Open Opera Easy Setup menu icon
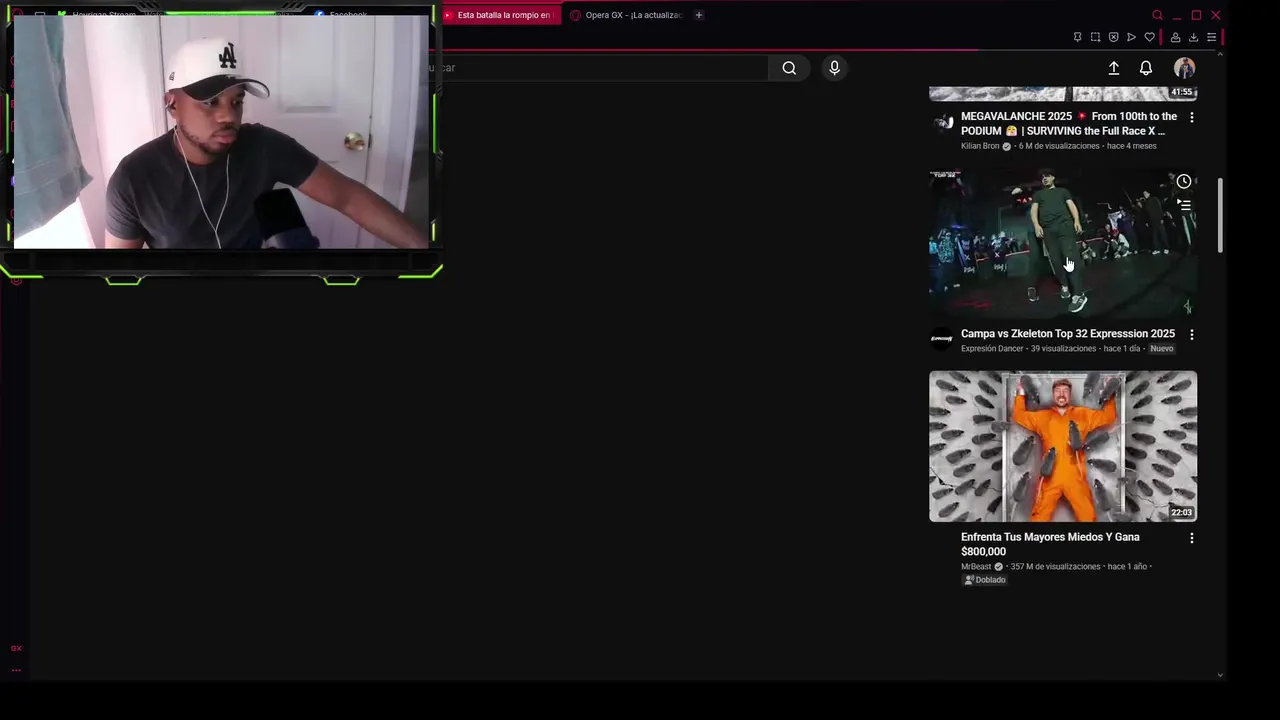1280x720 pixels. (x=1211, y=37)
